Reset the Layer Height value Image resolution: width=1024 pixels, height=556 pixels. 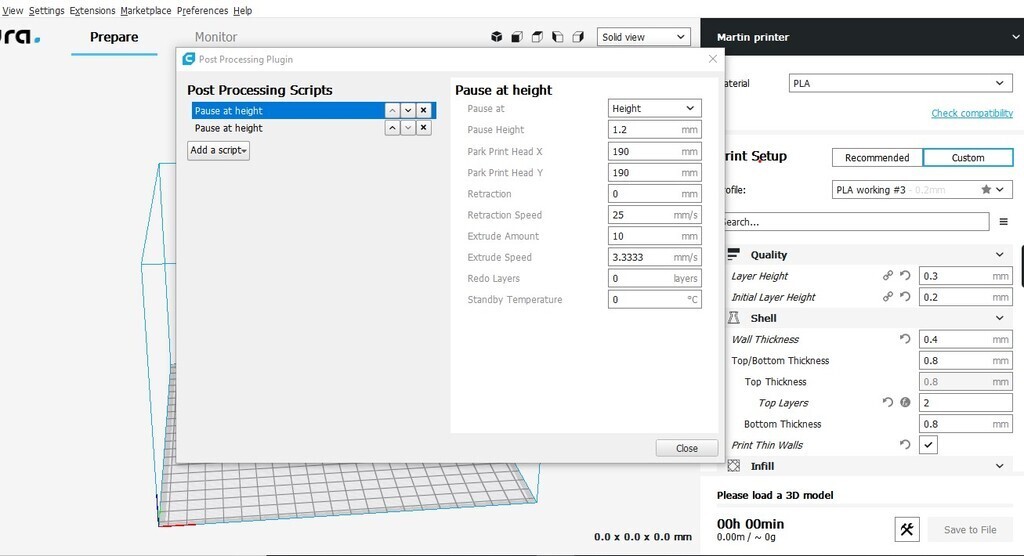click(x=904, y=276)
